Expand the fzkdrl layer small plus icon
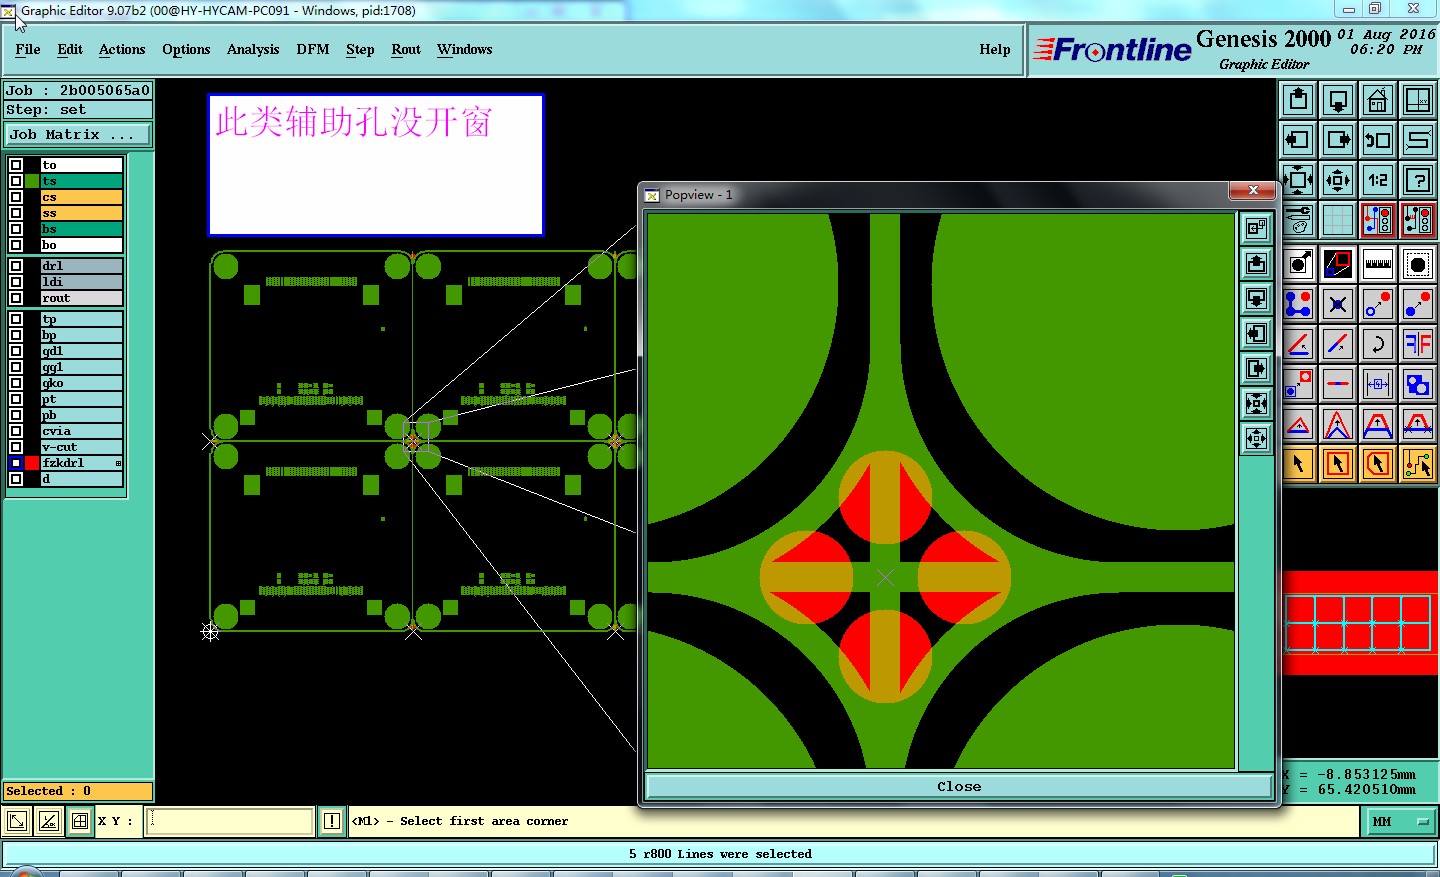 (x=118, y=463)
